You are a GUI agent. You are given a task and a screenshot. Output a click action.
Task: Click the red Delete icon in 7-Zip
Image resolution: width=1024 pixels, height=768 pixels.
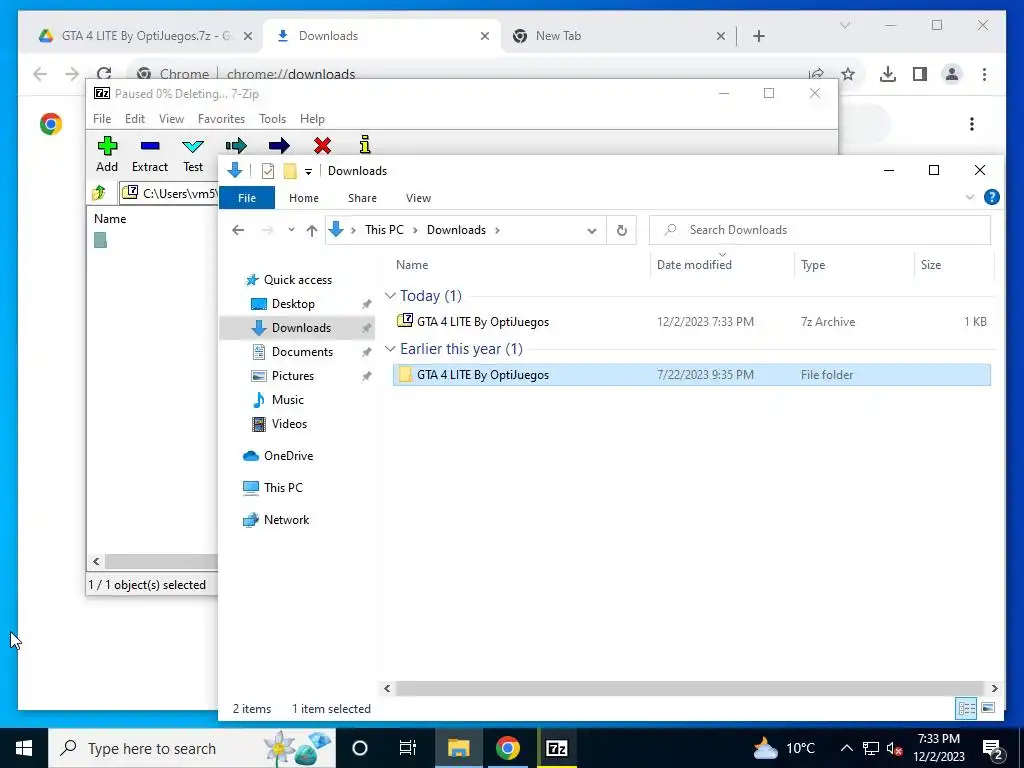(x=322, y=145)
